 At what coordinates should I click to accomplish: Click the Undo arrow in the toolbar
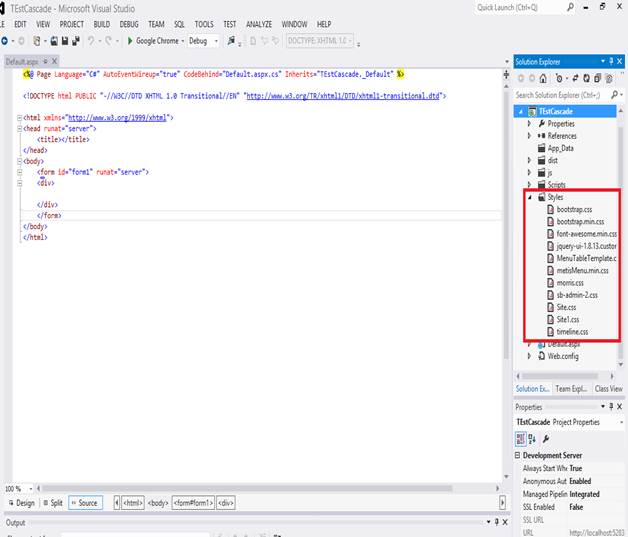(x=92, y=41)
